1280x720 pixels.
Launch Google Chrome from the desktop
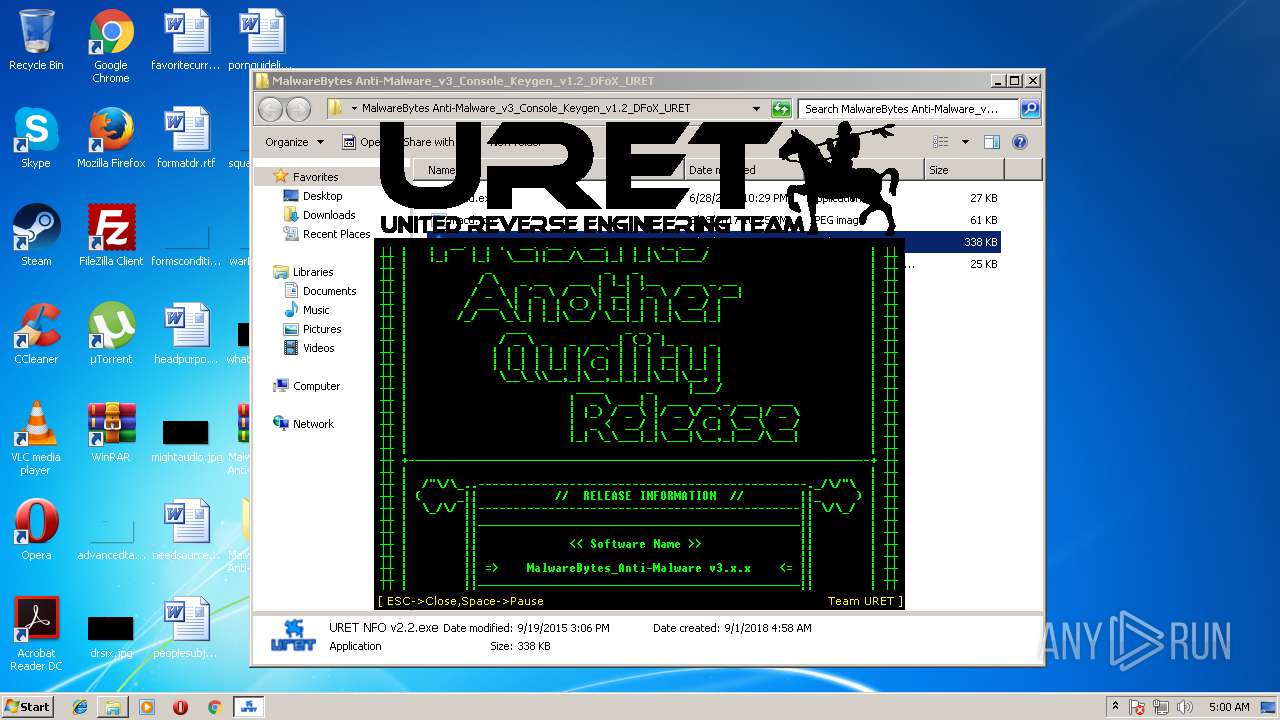click(111, 47)
